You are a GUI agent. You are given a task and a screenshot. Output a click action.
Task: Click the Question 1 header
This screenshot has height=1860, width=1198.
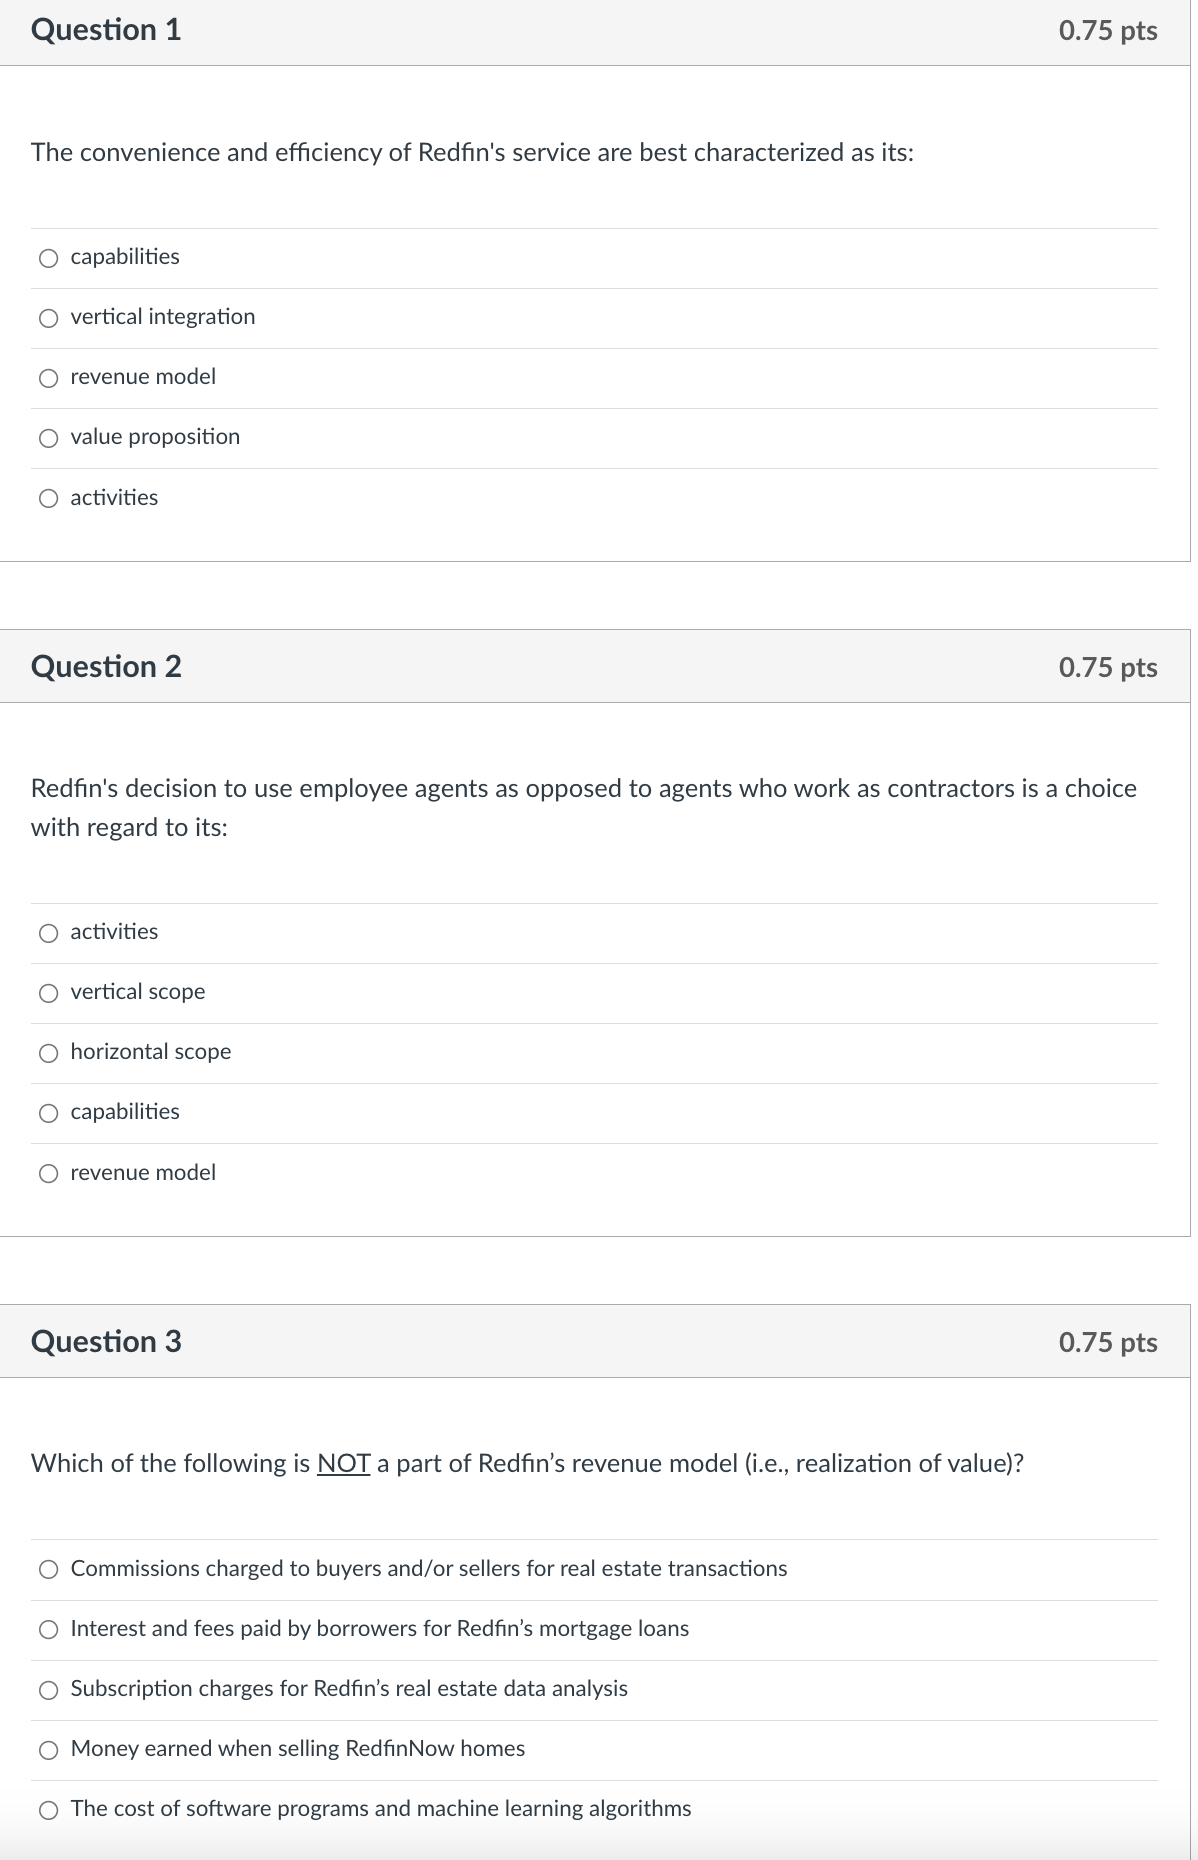pos(106,30)
